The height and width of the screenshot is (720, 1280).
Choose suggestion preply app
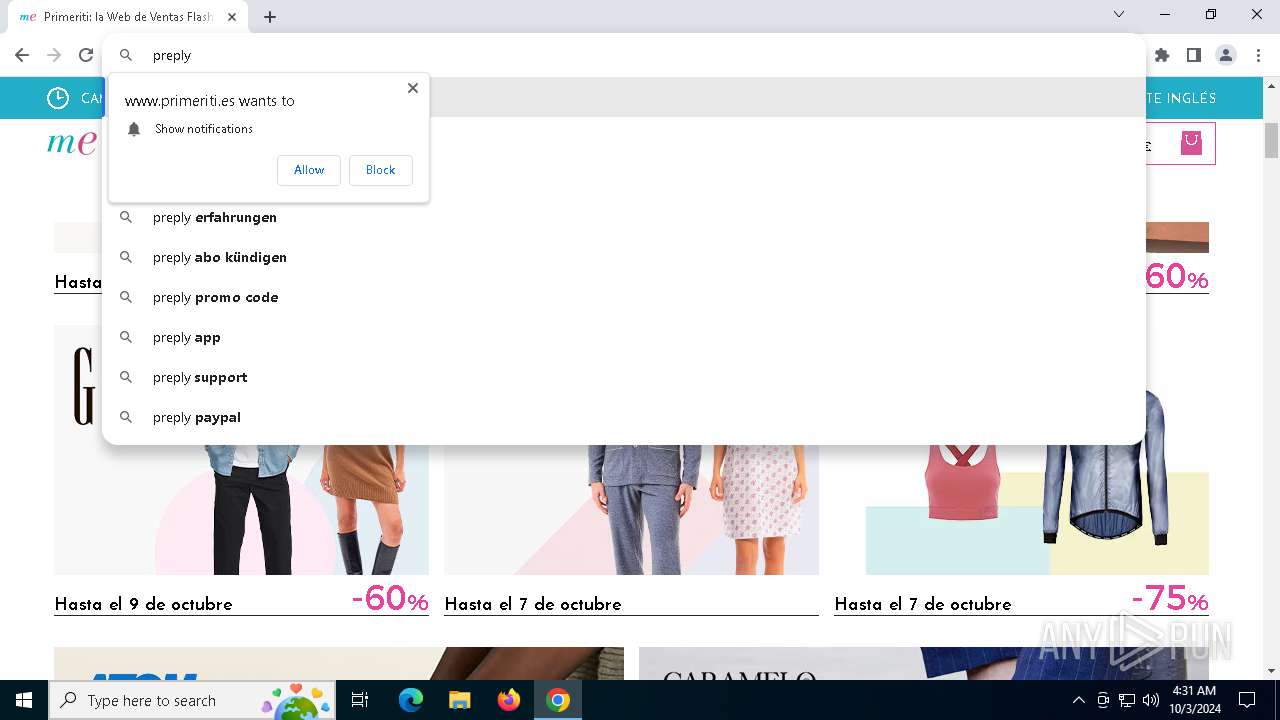(x=624, y=337)
